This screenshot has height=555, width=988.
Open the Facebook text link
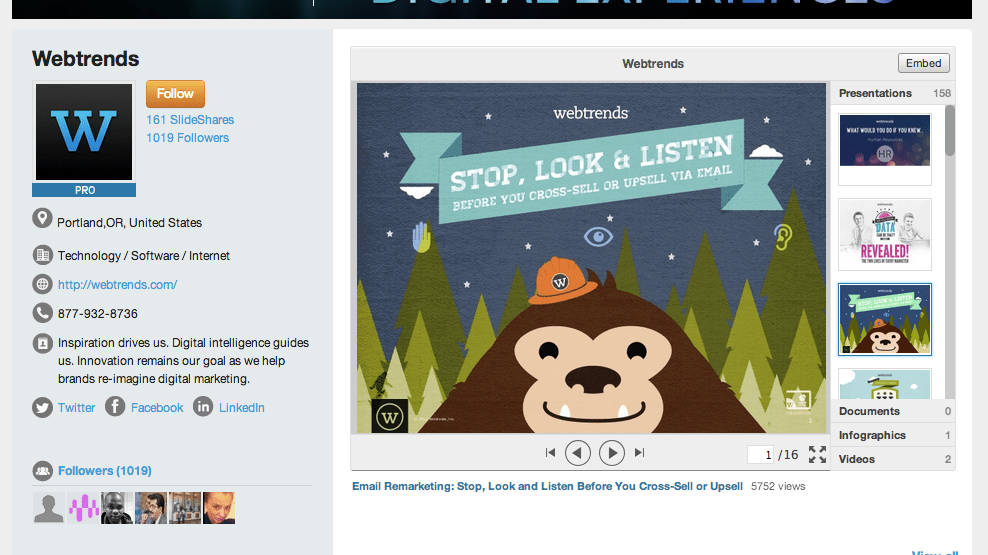(x=157, y=408)
